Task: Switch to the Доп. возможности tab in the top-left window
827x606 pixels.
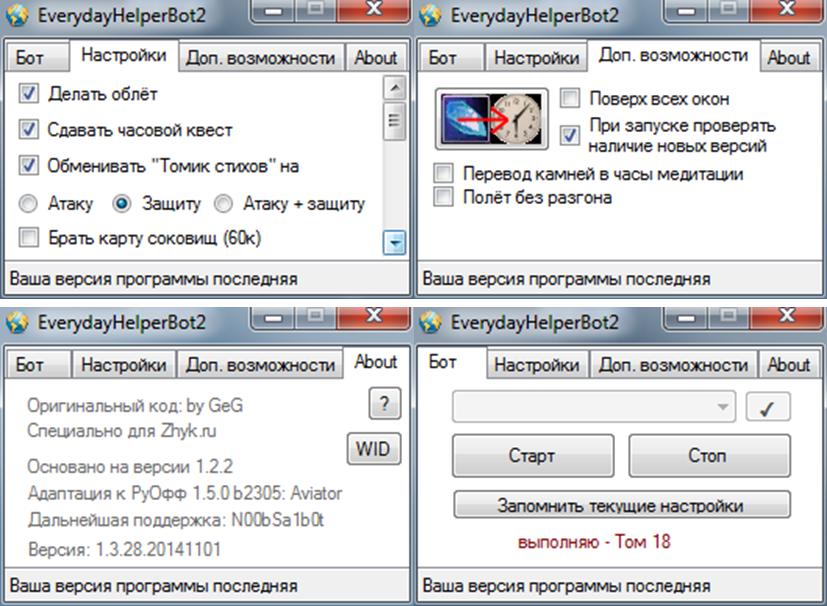Action: coord(261,57)
